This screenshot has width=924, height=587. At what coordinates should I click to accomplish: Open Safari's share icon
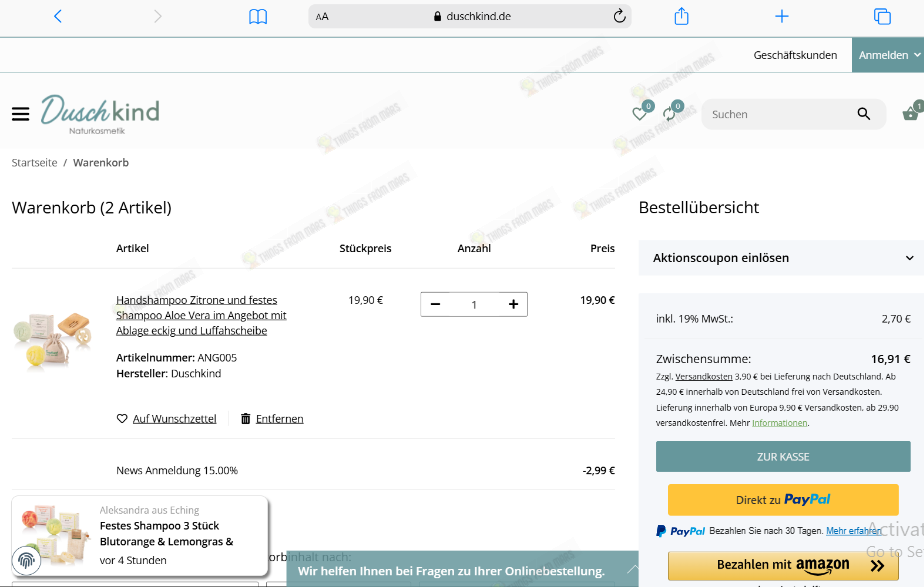coord(681,16)
